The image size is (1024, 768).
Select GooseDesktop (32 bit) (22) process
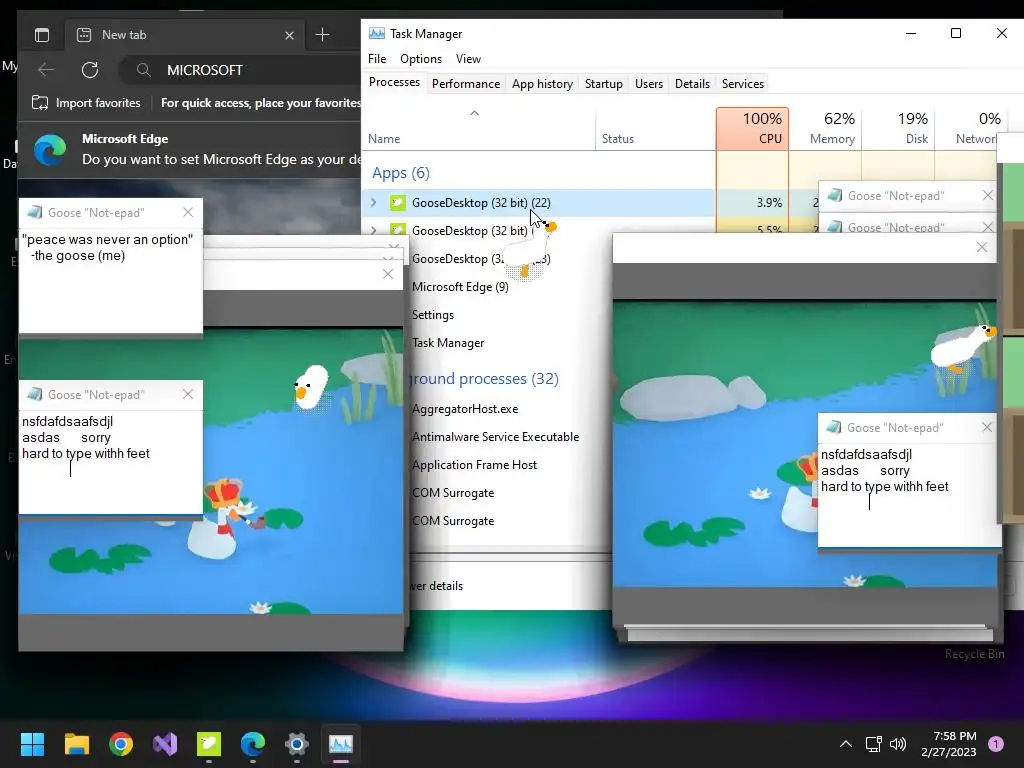[481, 202]
